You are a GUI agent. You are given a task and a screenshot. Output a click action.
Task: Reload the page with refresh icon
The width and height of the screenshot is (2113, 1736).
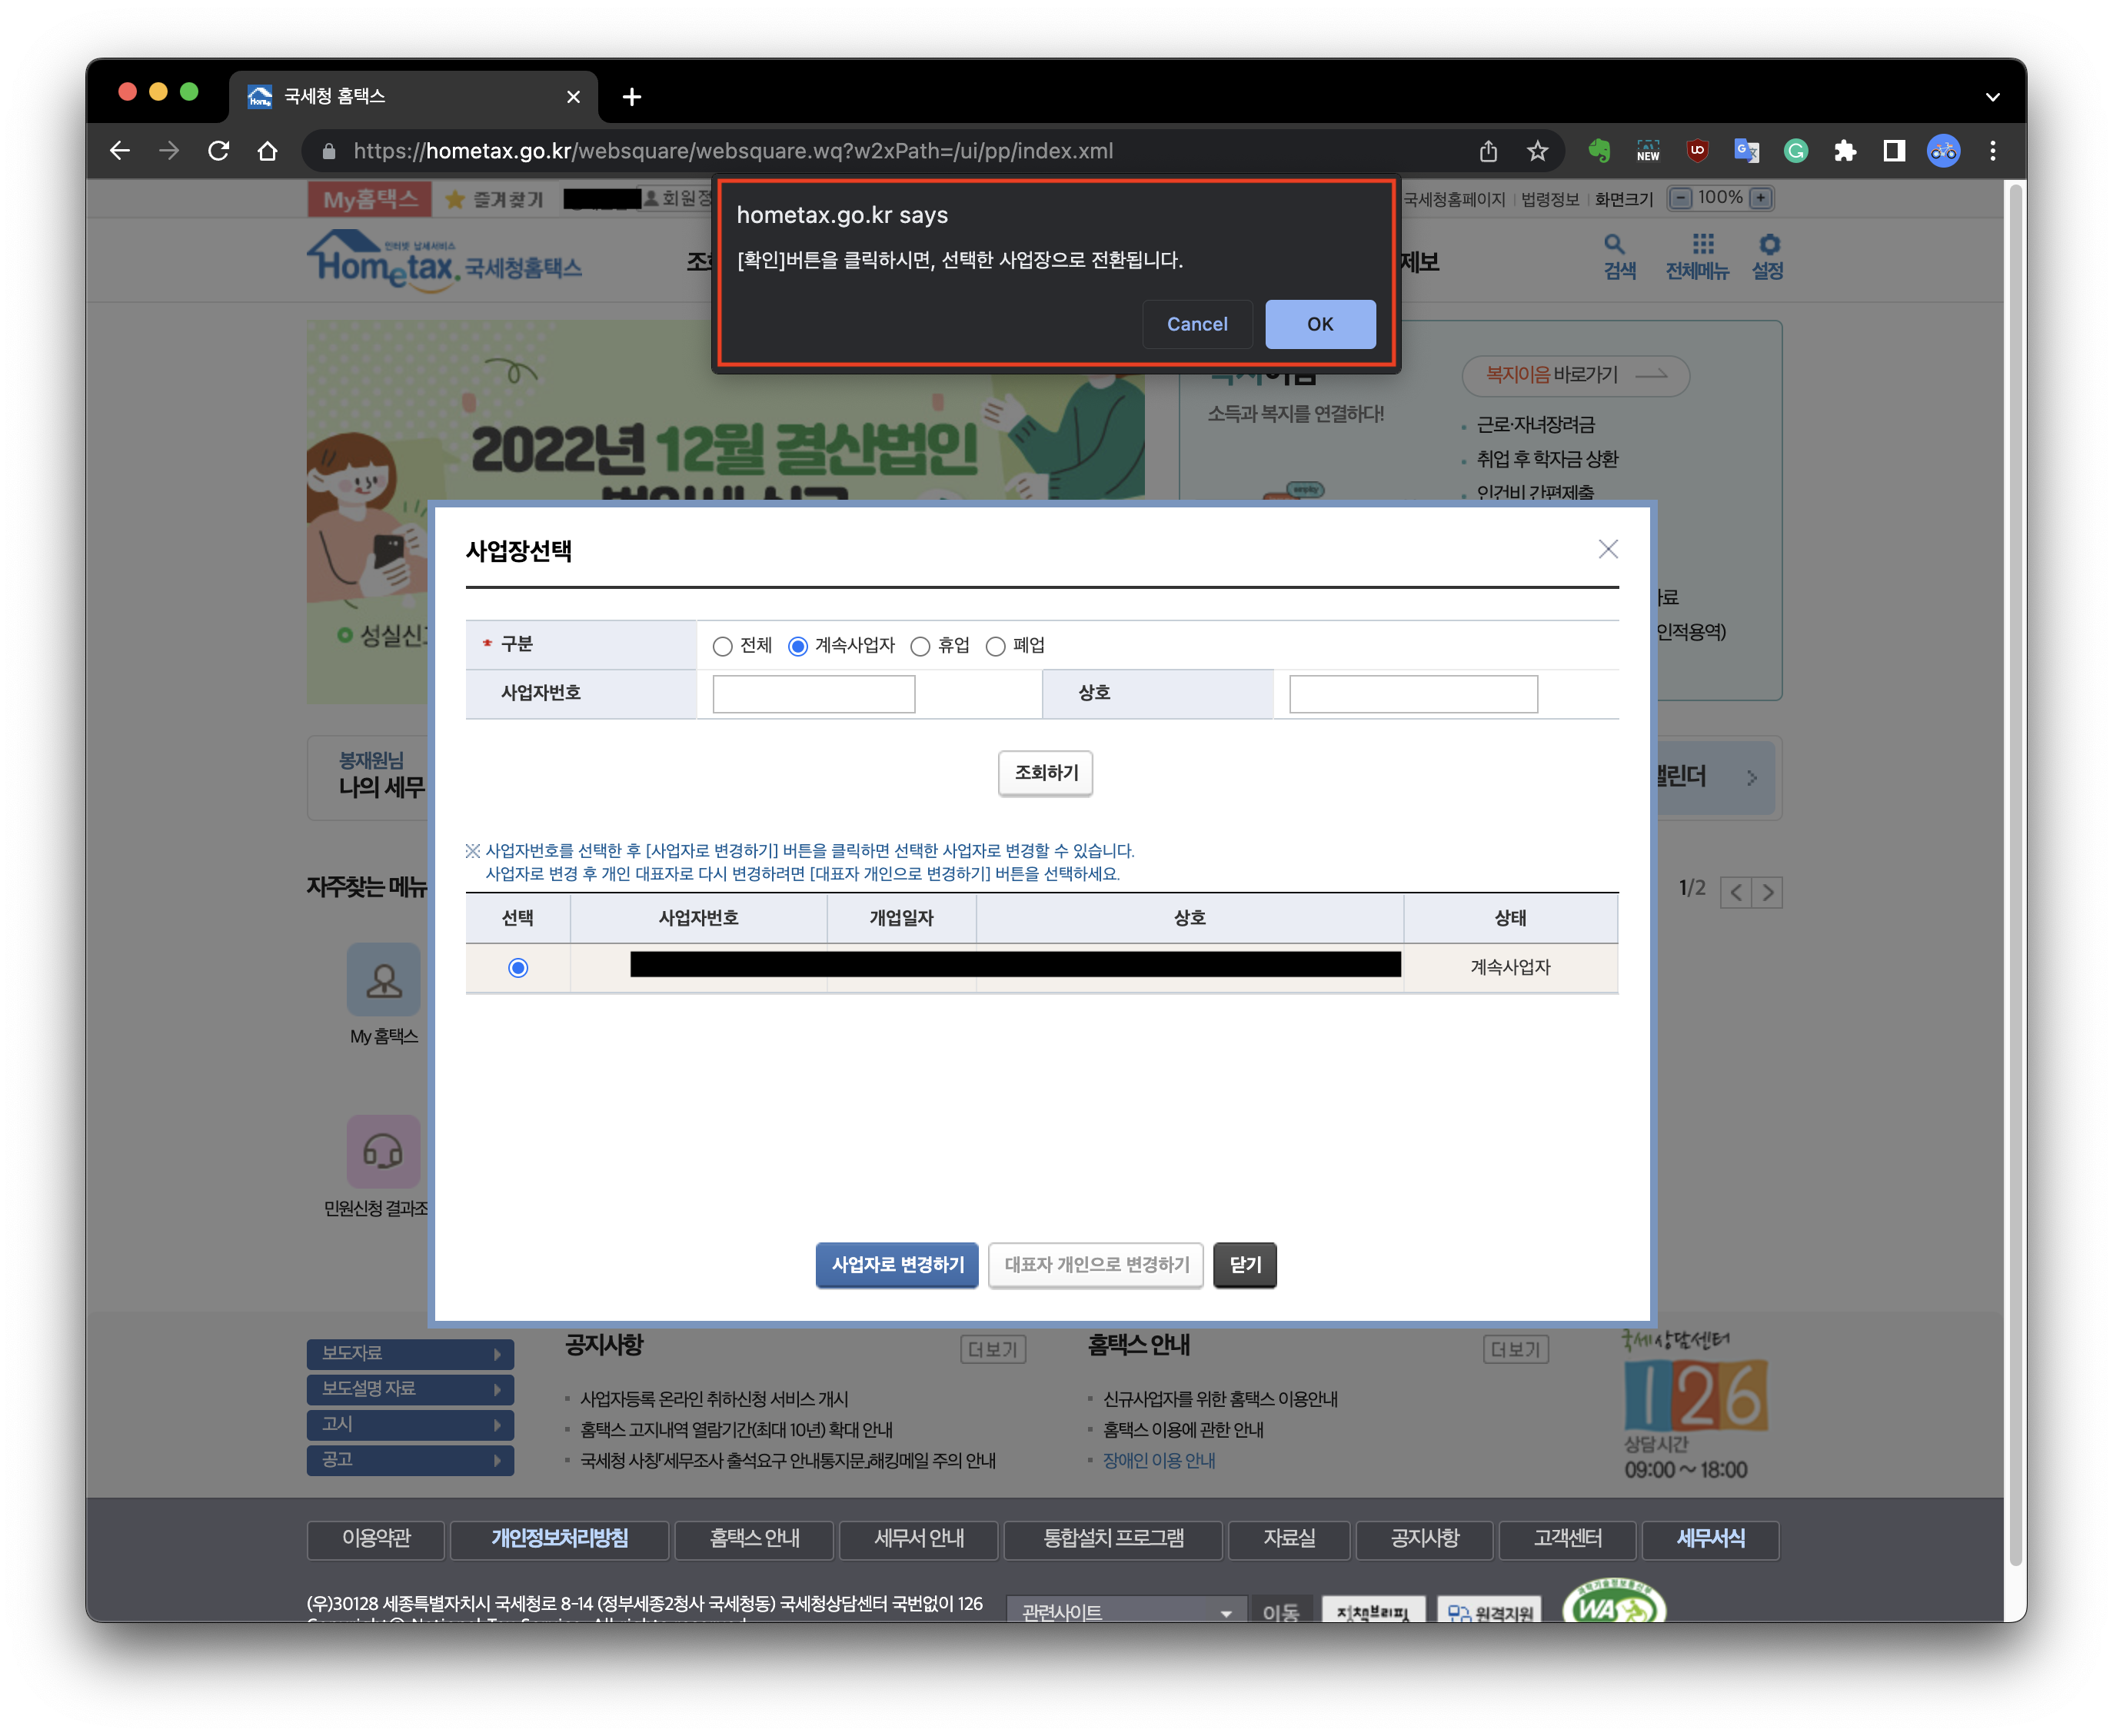pyautogui.click(x=218, y=151)
